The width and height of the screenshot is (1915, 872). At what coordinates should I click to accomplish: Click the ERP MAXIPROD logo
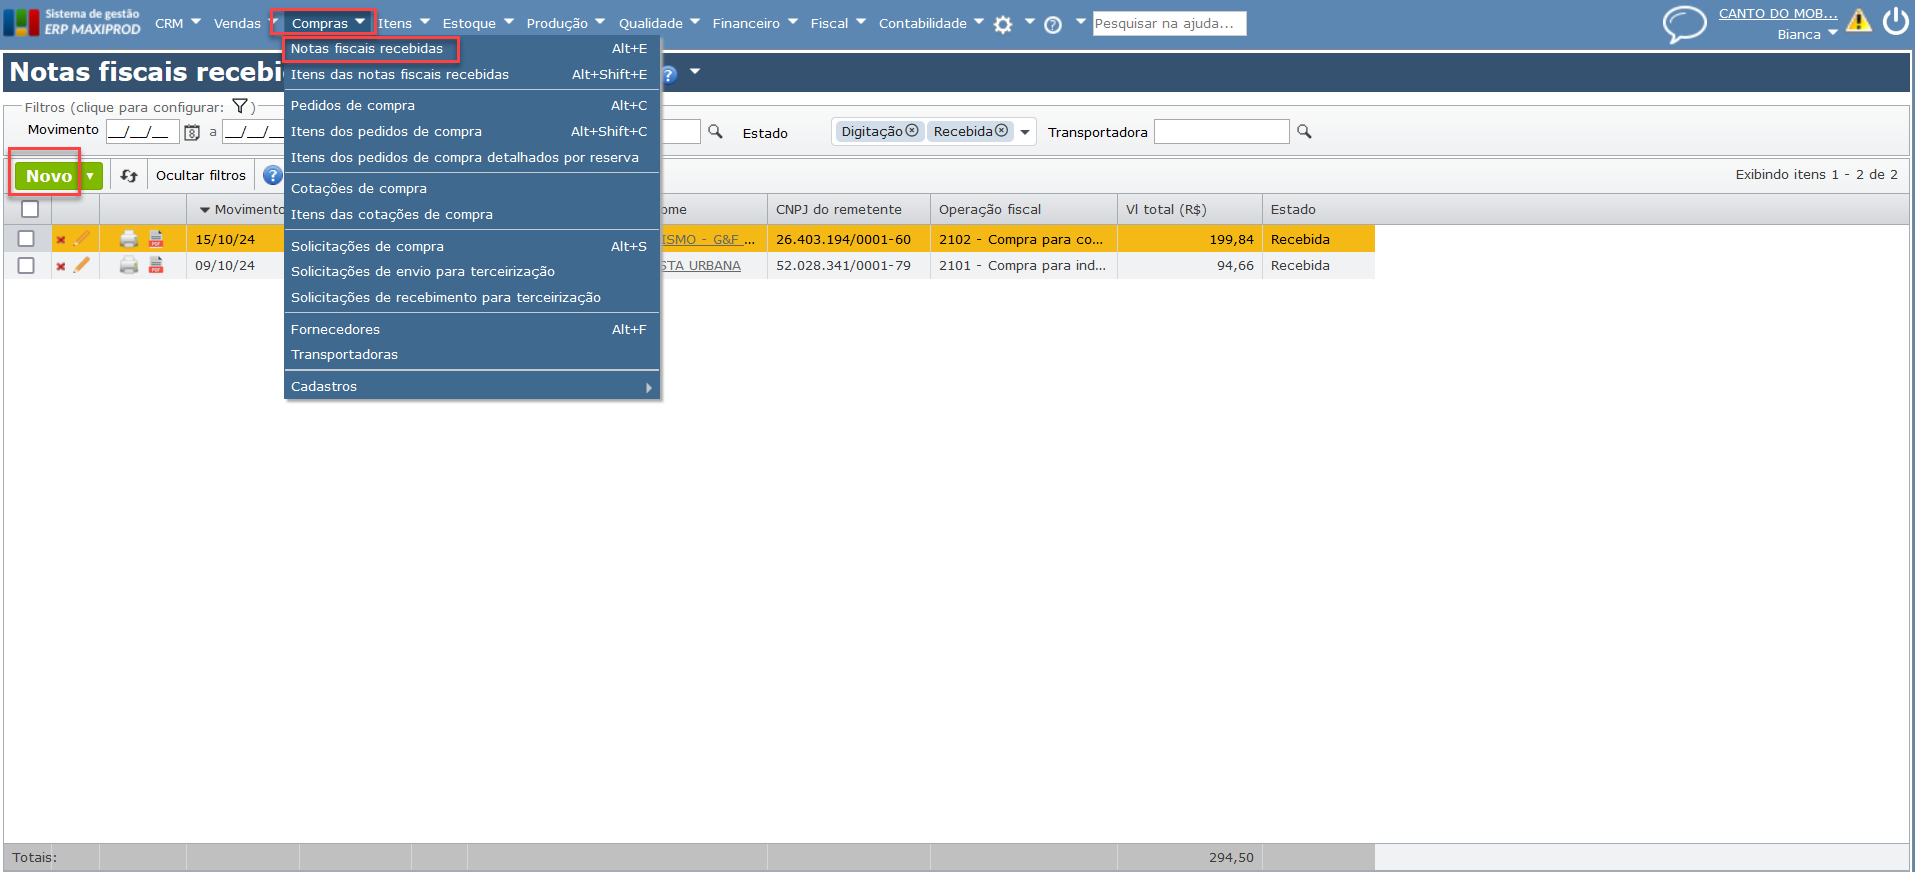pos(72,22)
